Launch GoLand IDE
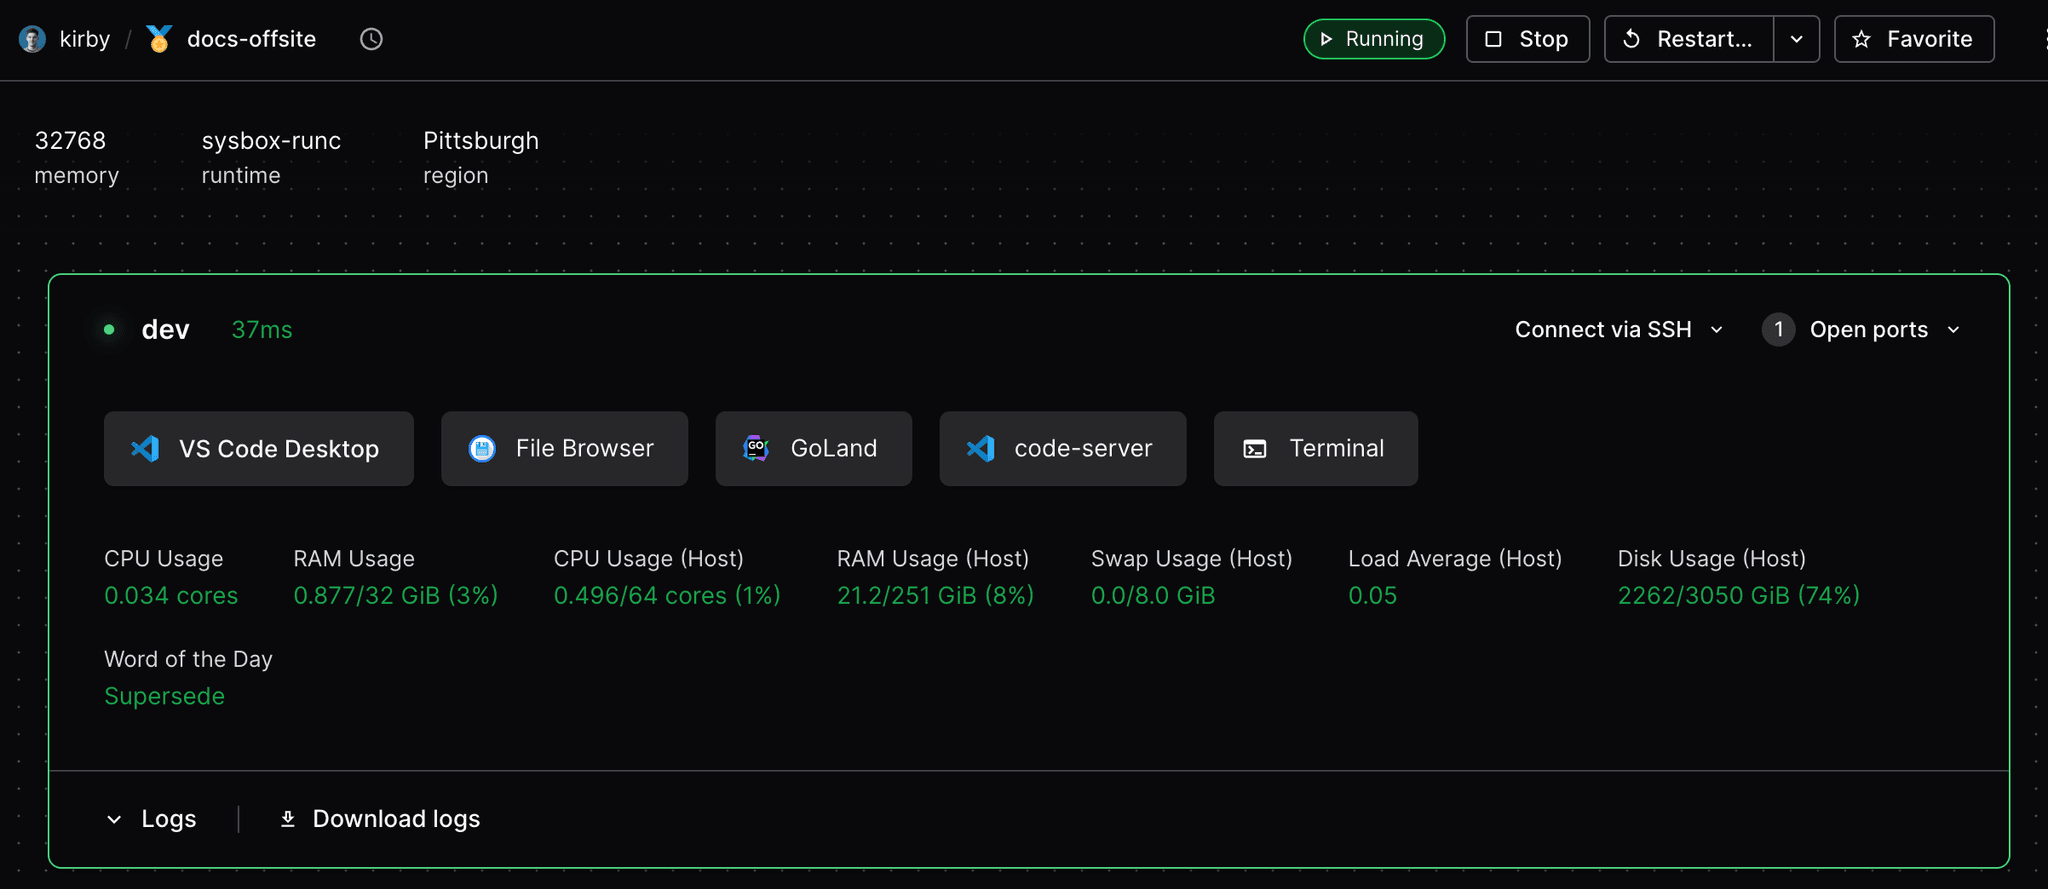2048x889 pixels. (x=813, y=448)
